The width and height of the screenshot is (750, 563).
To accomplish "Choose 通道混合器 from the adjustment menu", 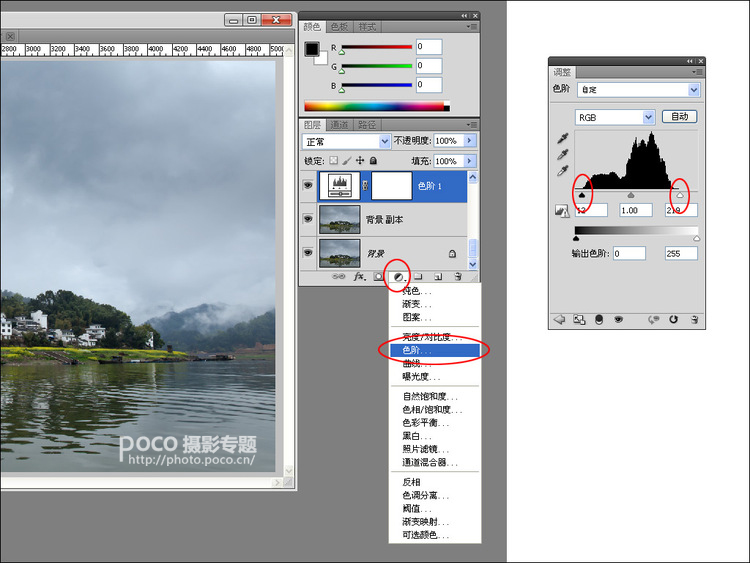I will tap(435, 462).
